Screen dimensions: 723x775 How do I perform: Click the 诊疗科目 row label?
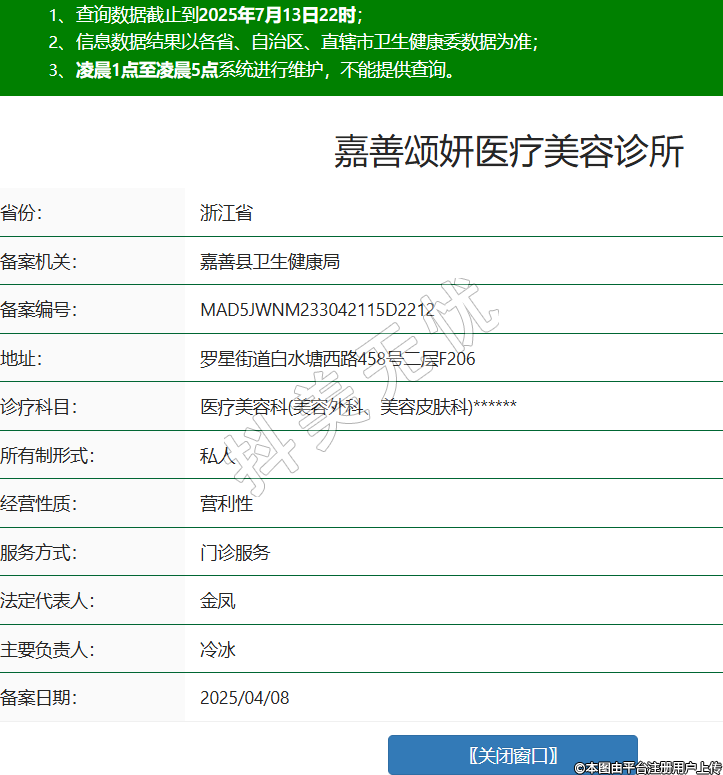(39, 407)
